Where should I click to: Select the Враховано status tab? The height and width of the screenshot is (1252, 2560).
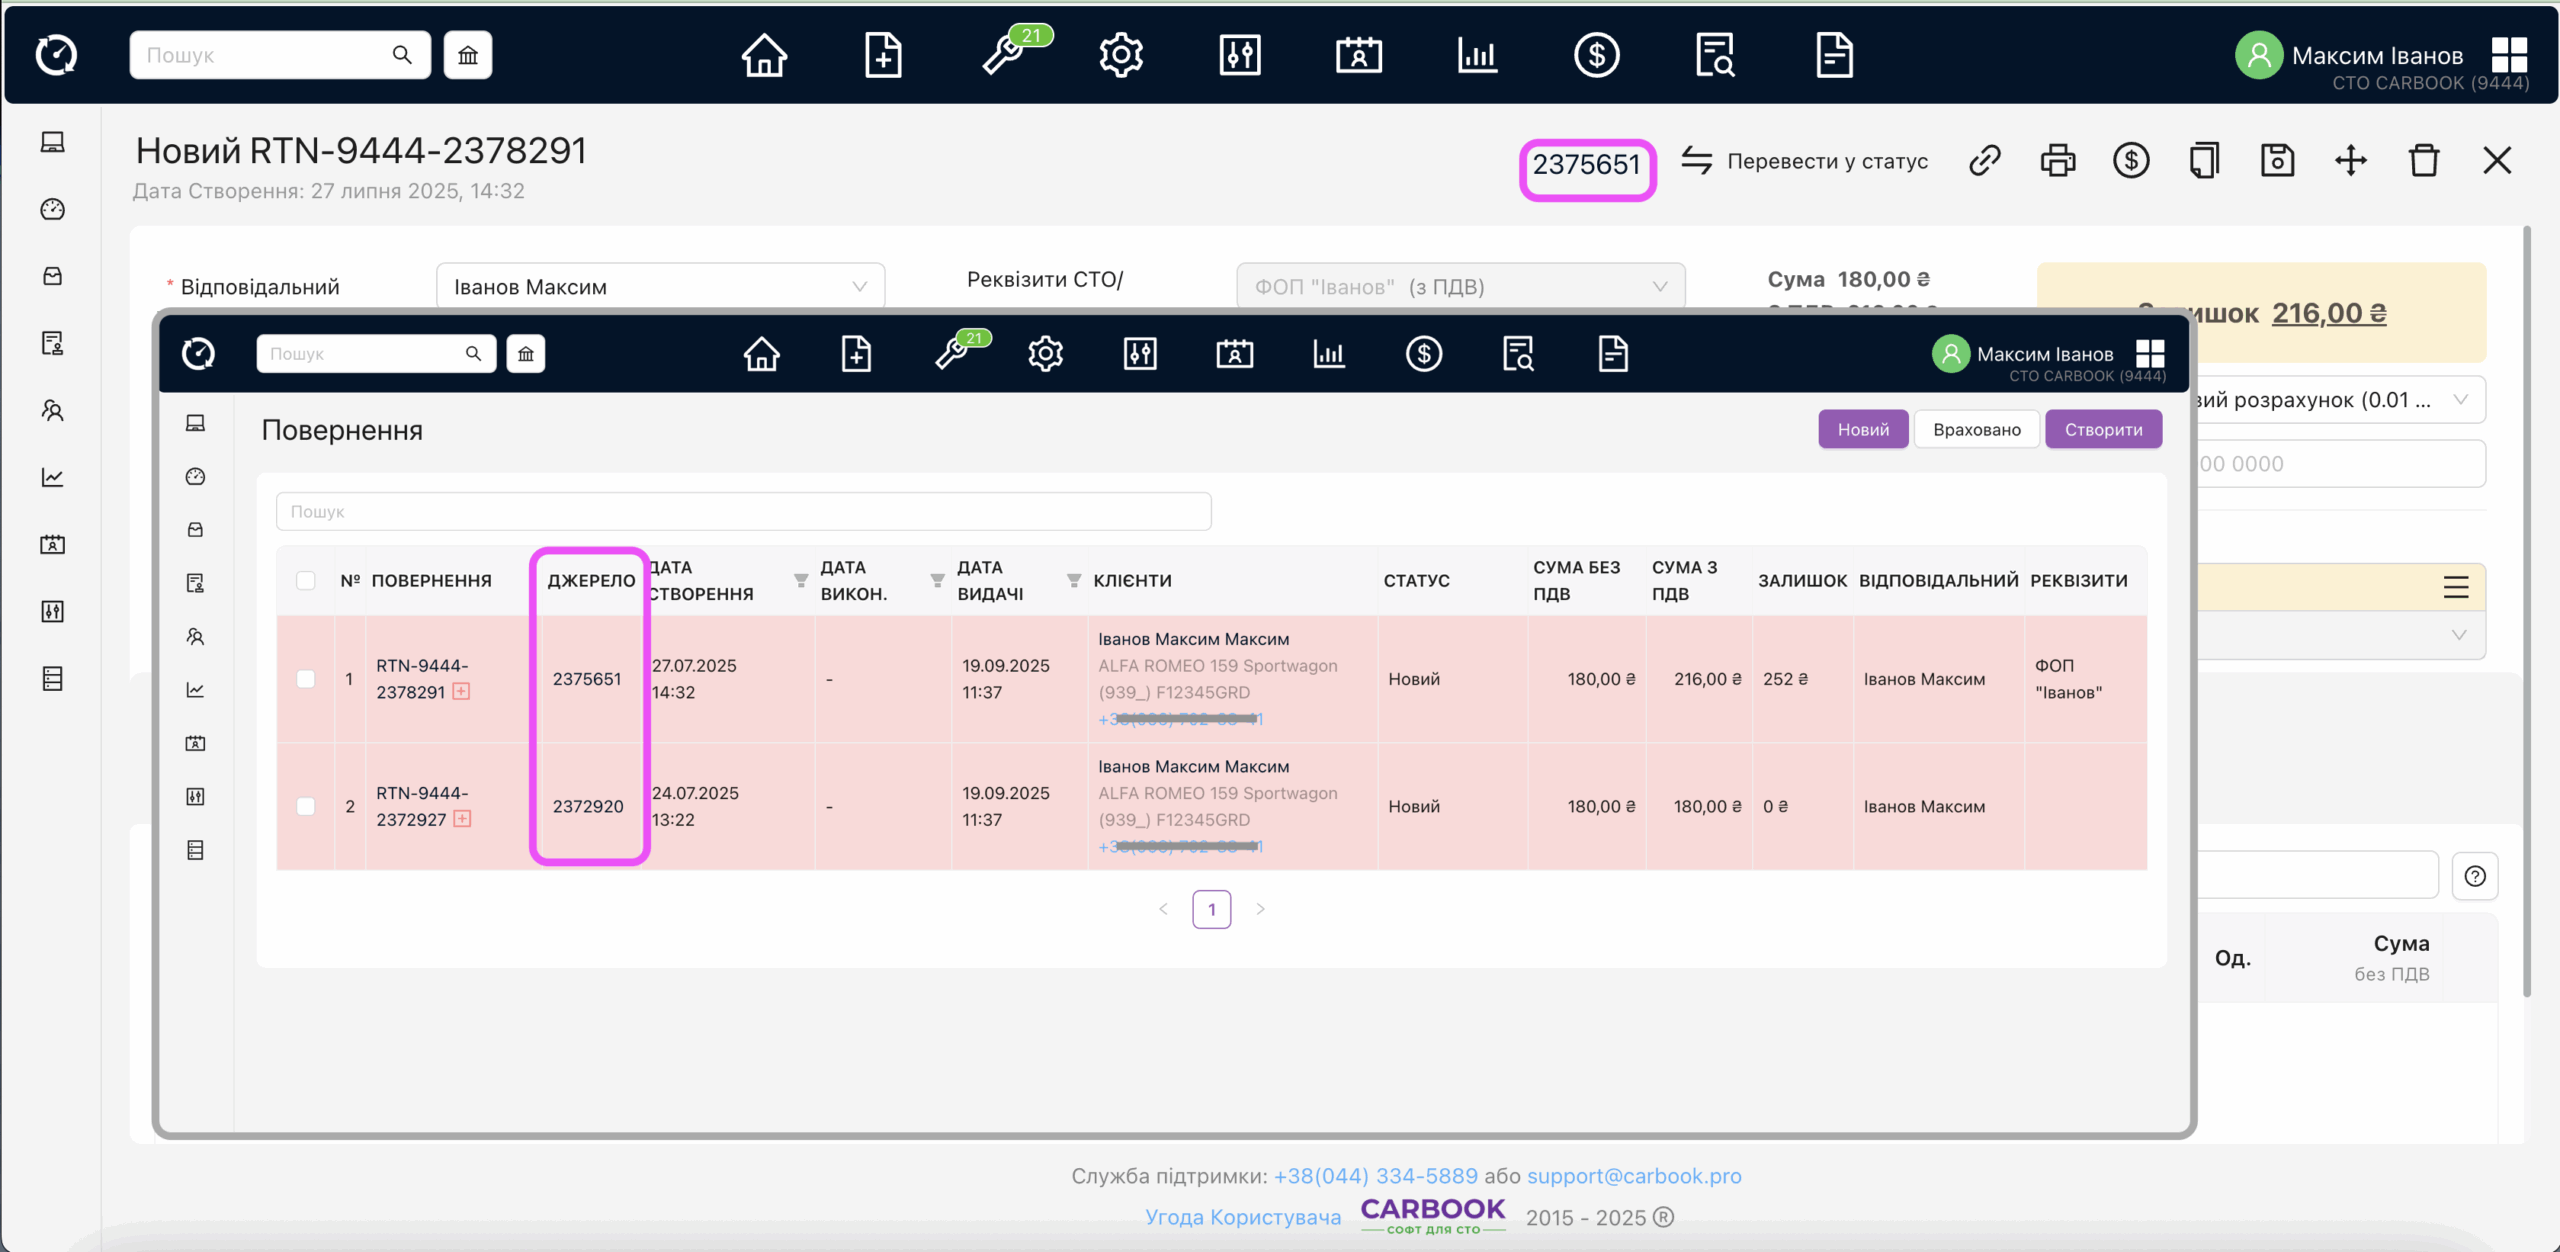click(x=1976, y=429)
